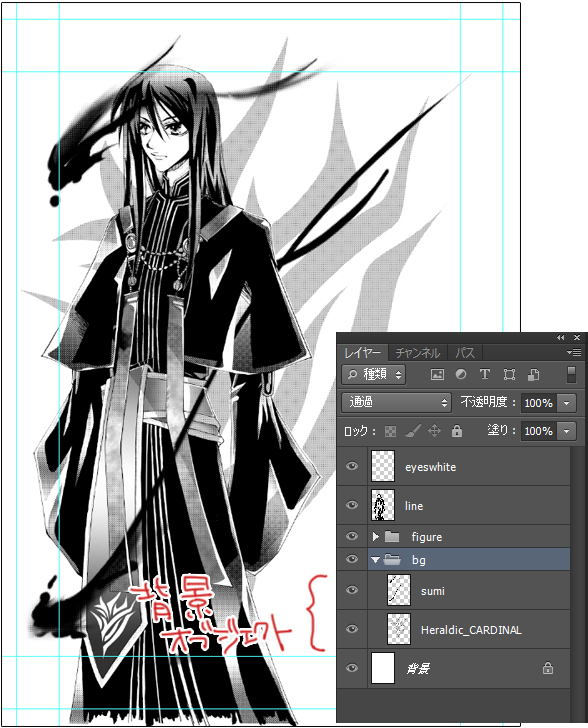Hide the bg group

(352, 559)
